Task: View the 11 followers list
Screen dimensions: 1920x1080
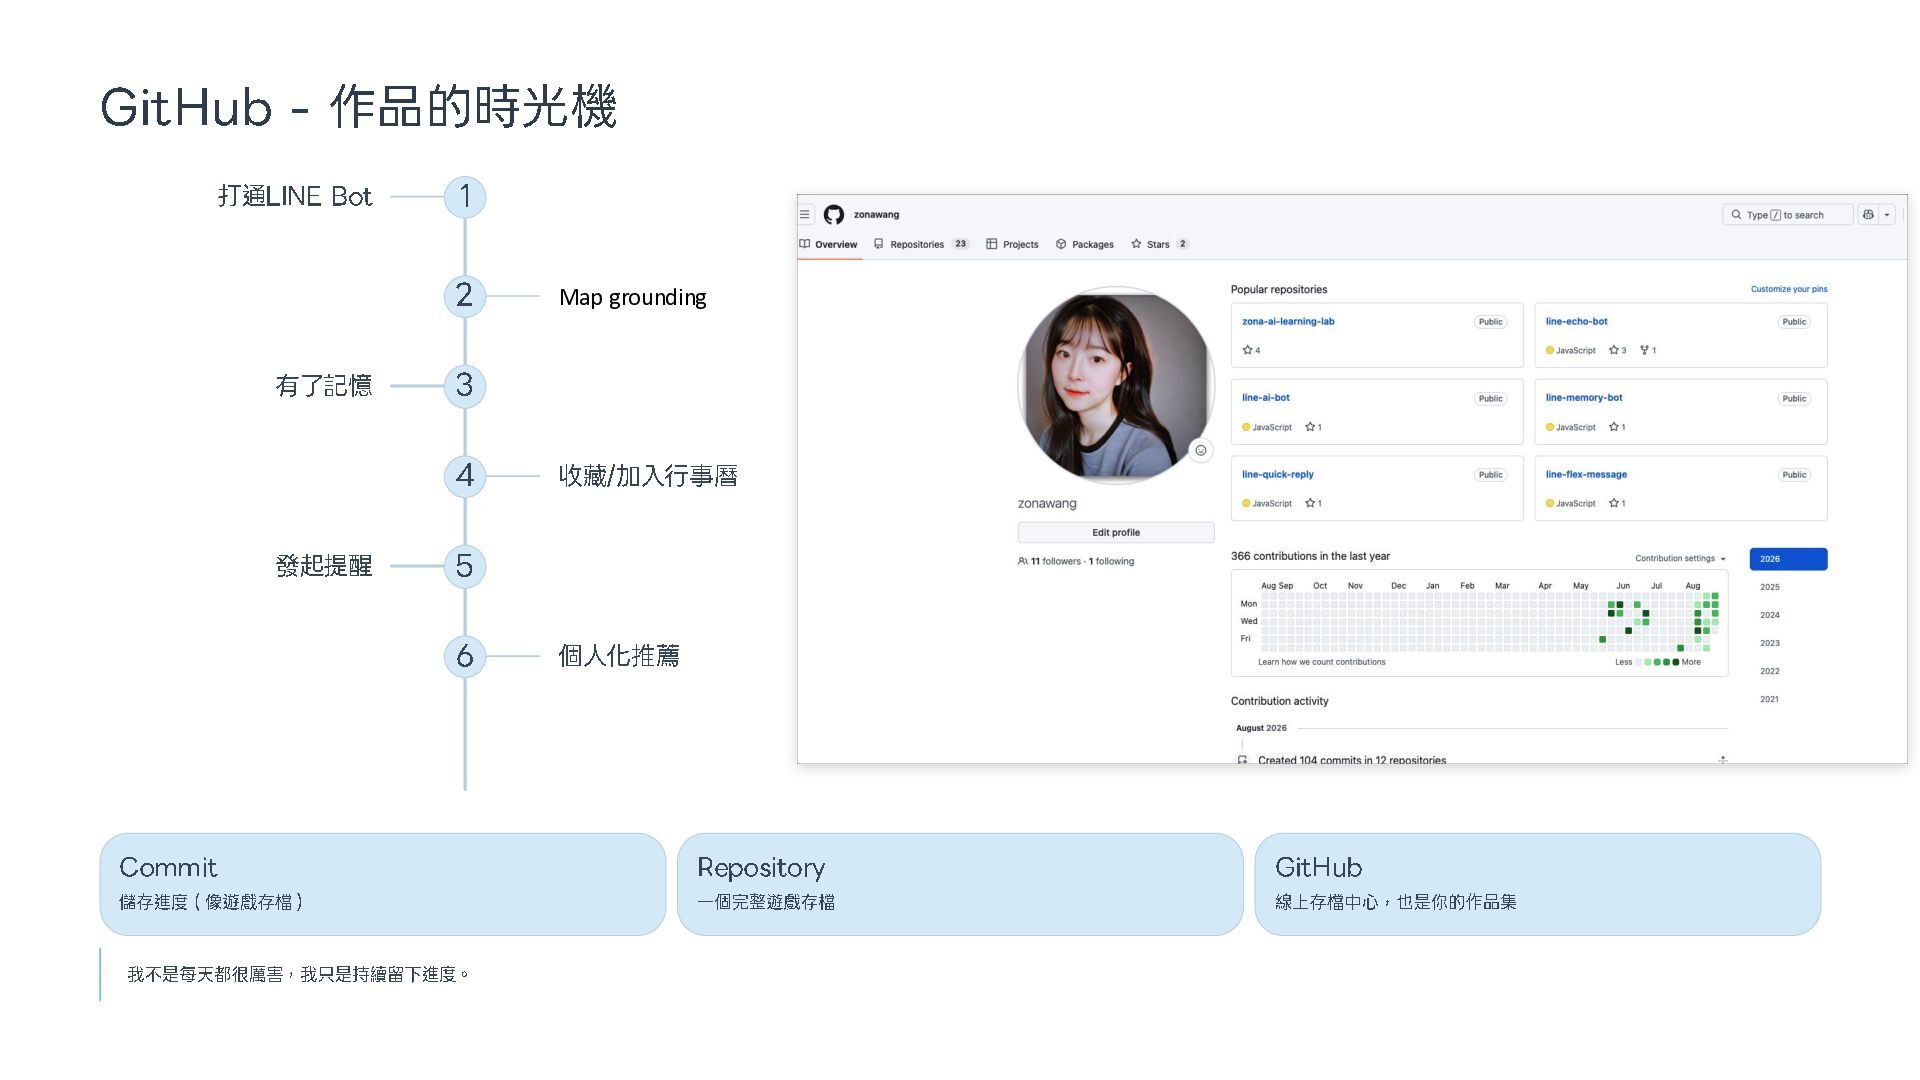Action: pos(1050,561)
